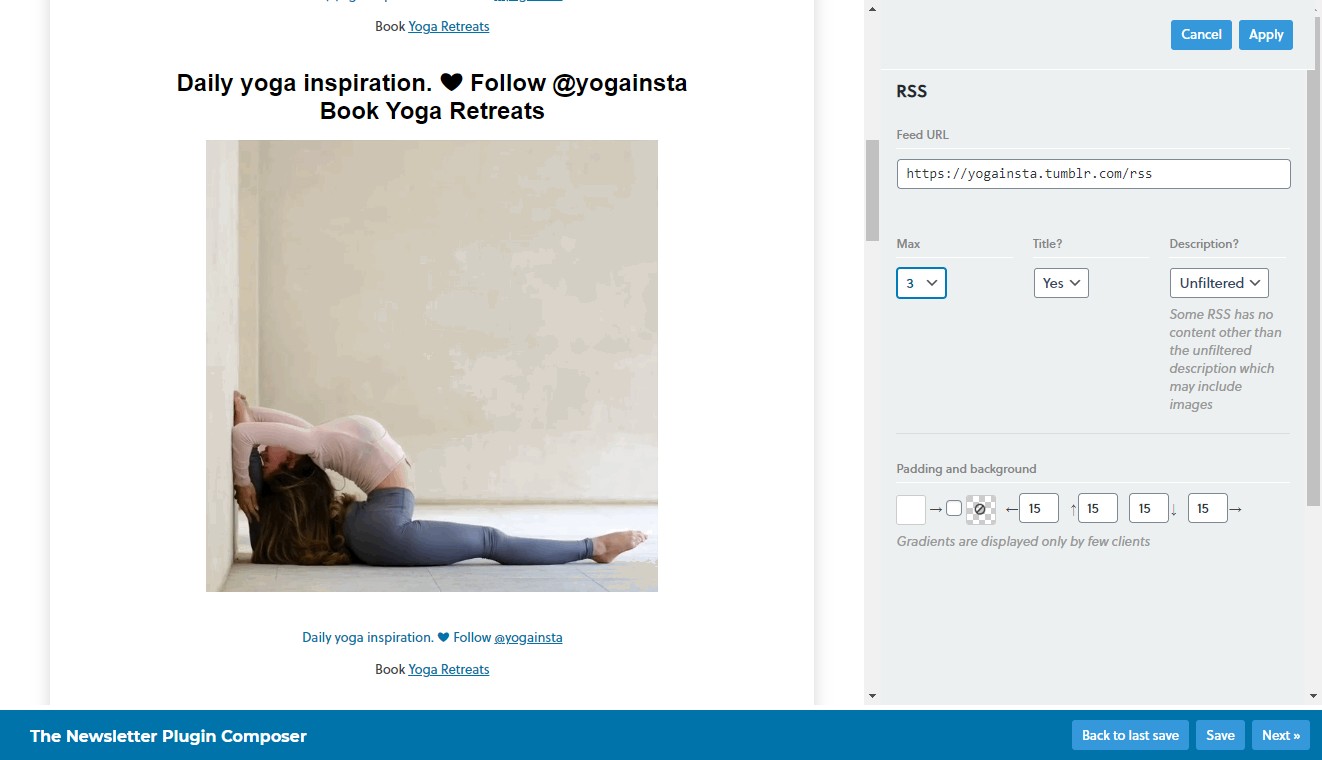
Task: Click Back to last save
Action: click(x=1130, y=735)
